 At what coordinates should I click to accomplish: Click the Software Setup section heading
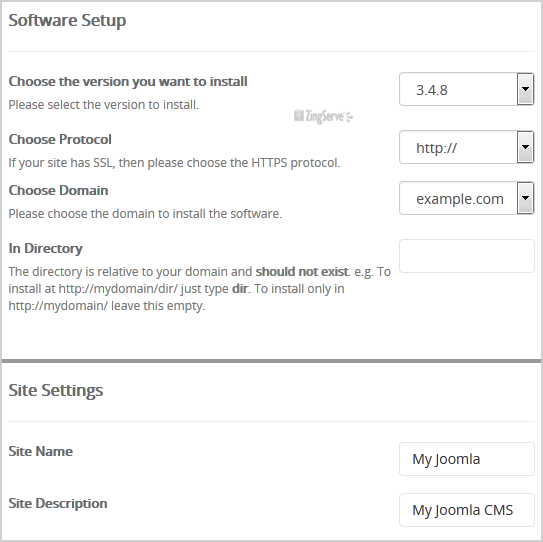pos(67,20)
